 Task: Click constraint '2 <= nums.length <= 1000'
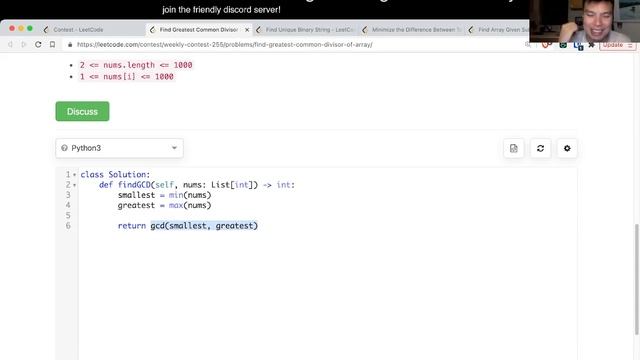click(x=136, y=65)
